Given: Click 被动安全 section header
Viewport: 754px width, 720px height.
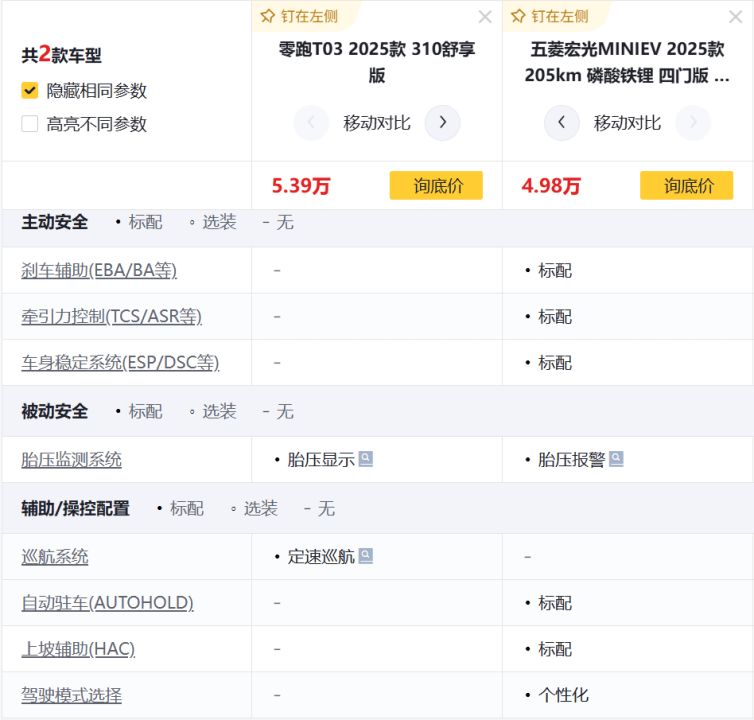Looking at the screenshot, I should tap(55, 412).
